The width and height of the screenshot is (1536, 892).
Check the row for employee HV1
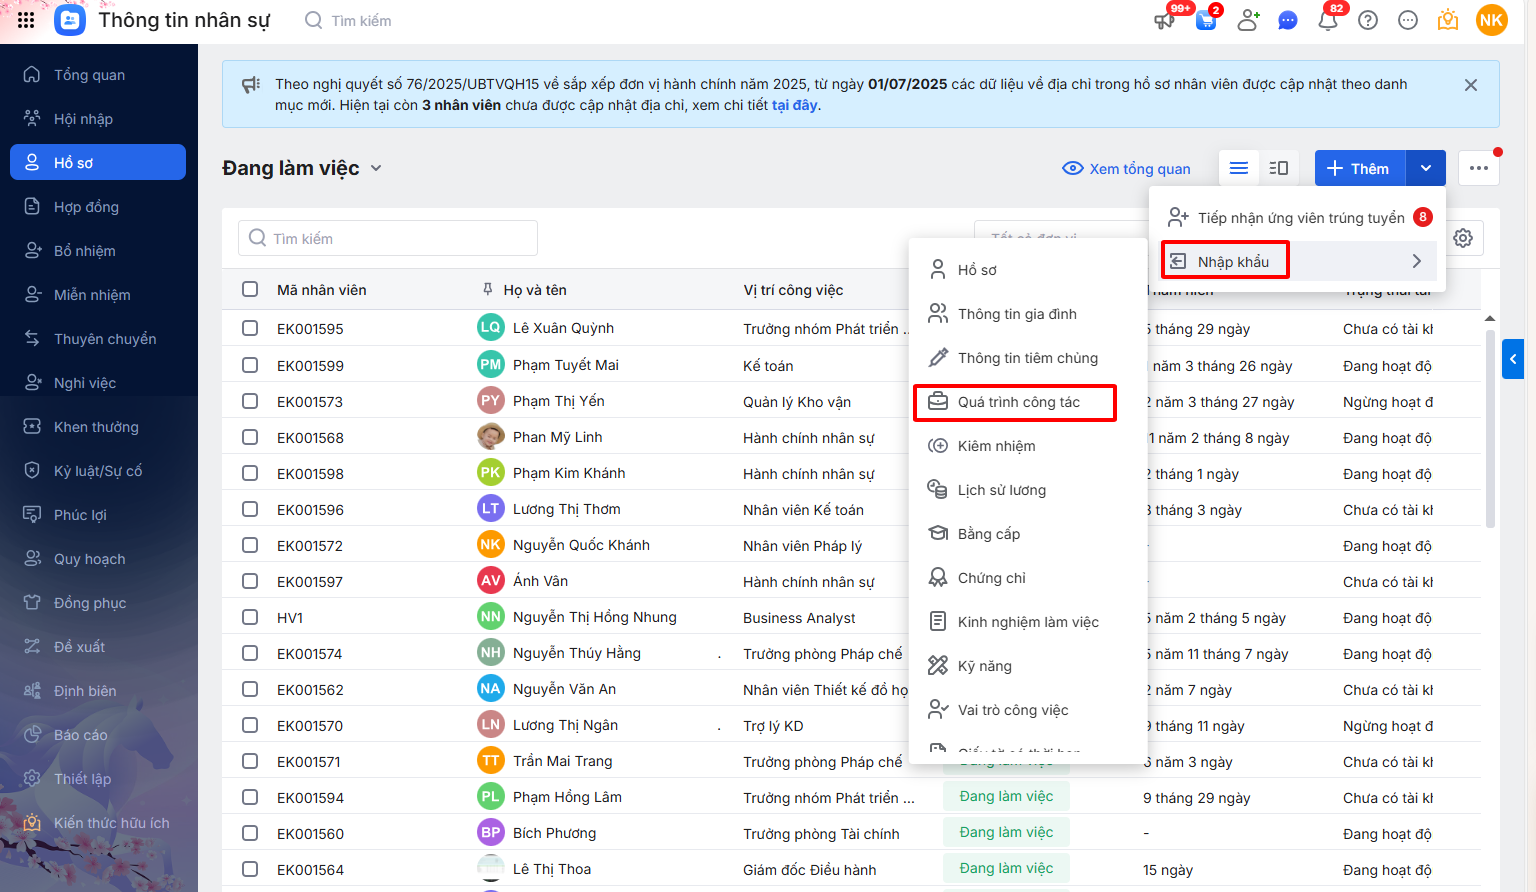pos(250,617)
